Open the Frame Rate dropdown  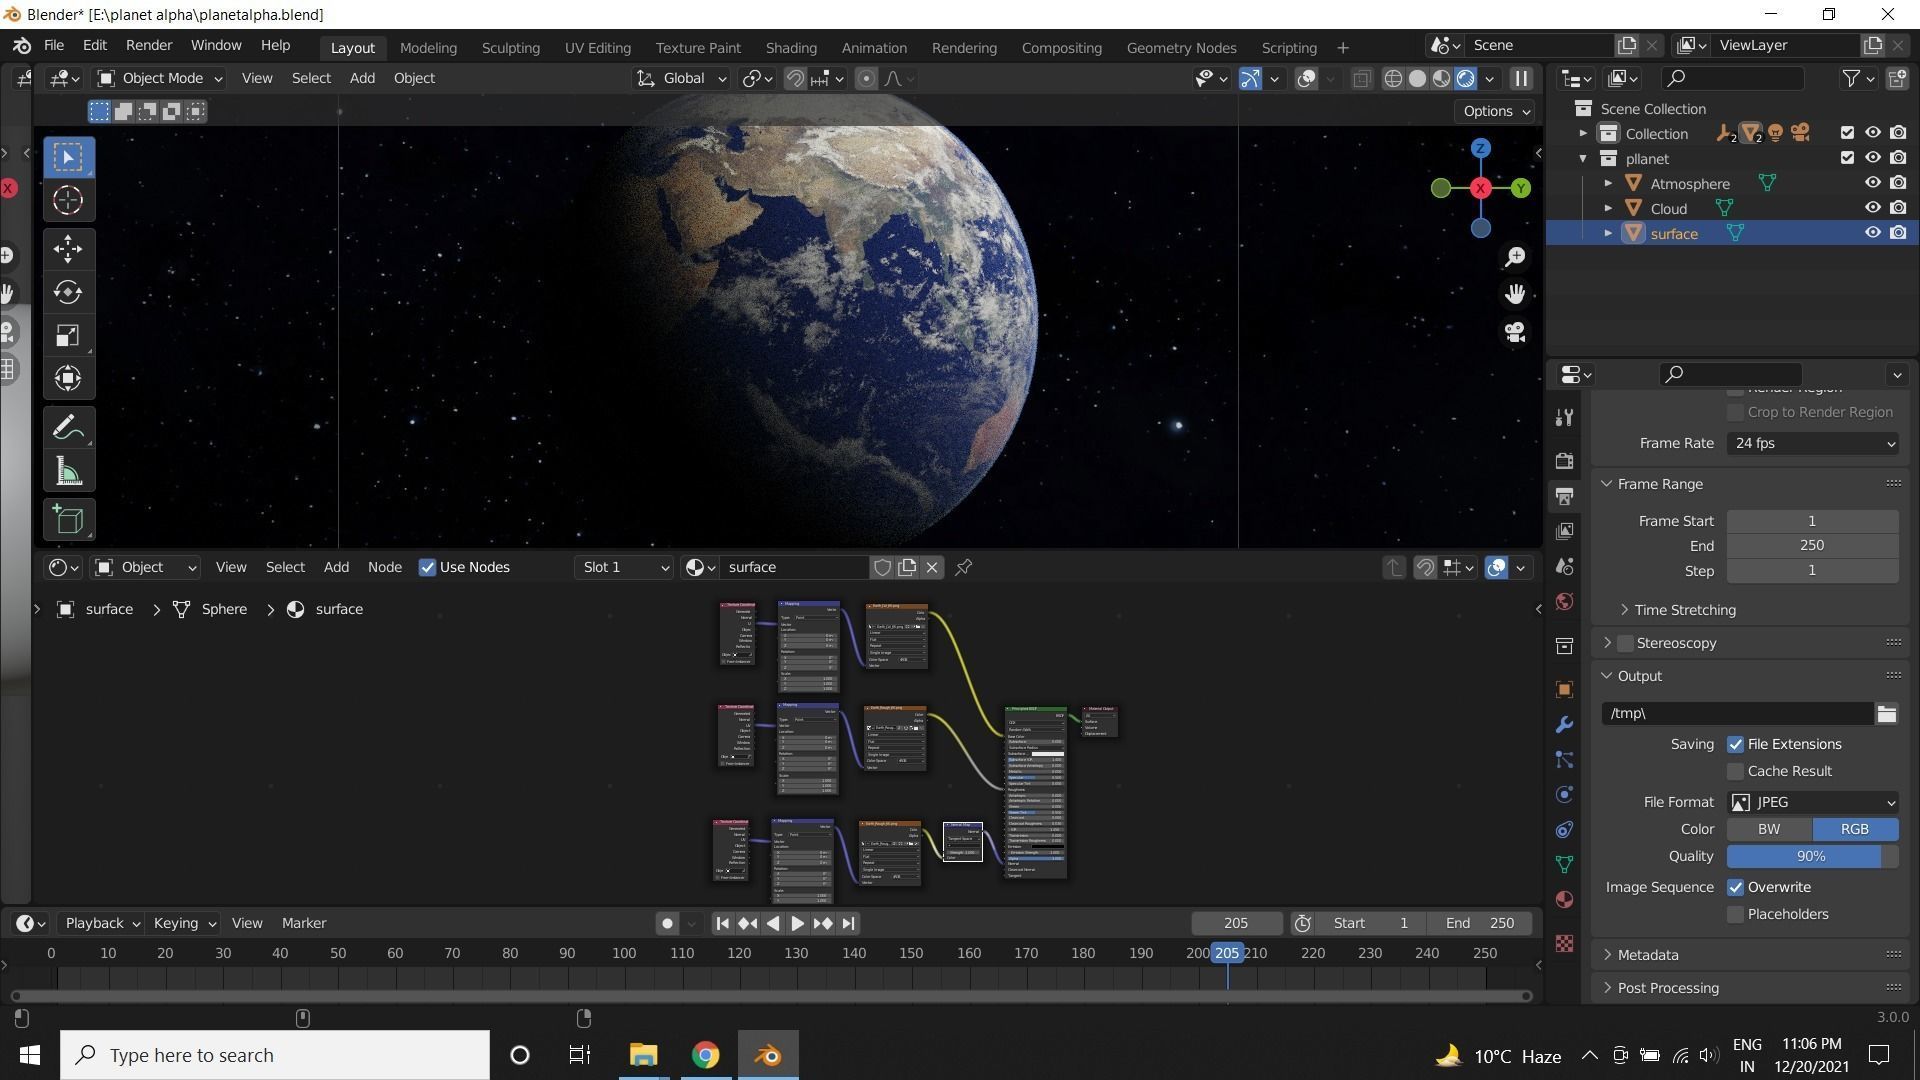(x=1813, y=443)
